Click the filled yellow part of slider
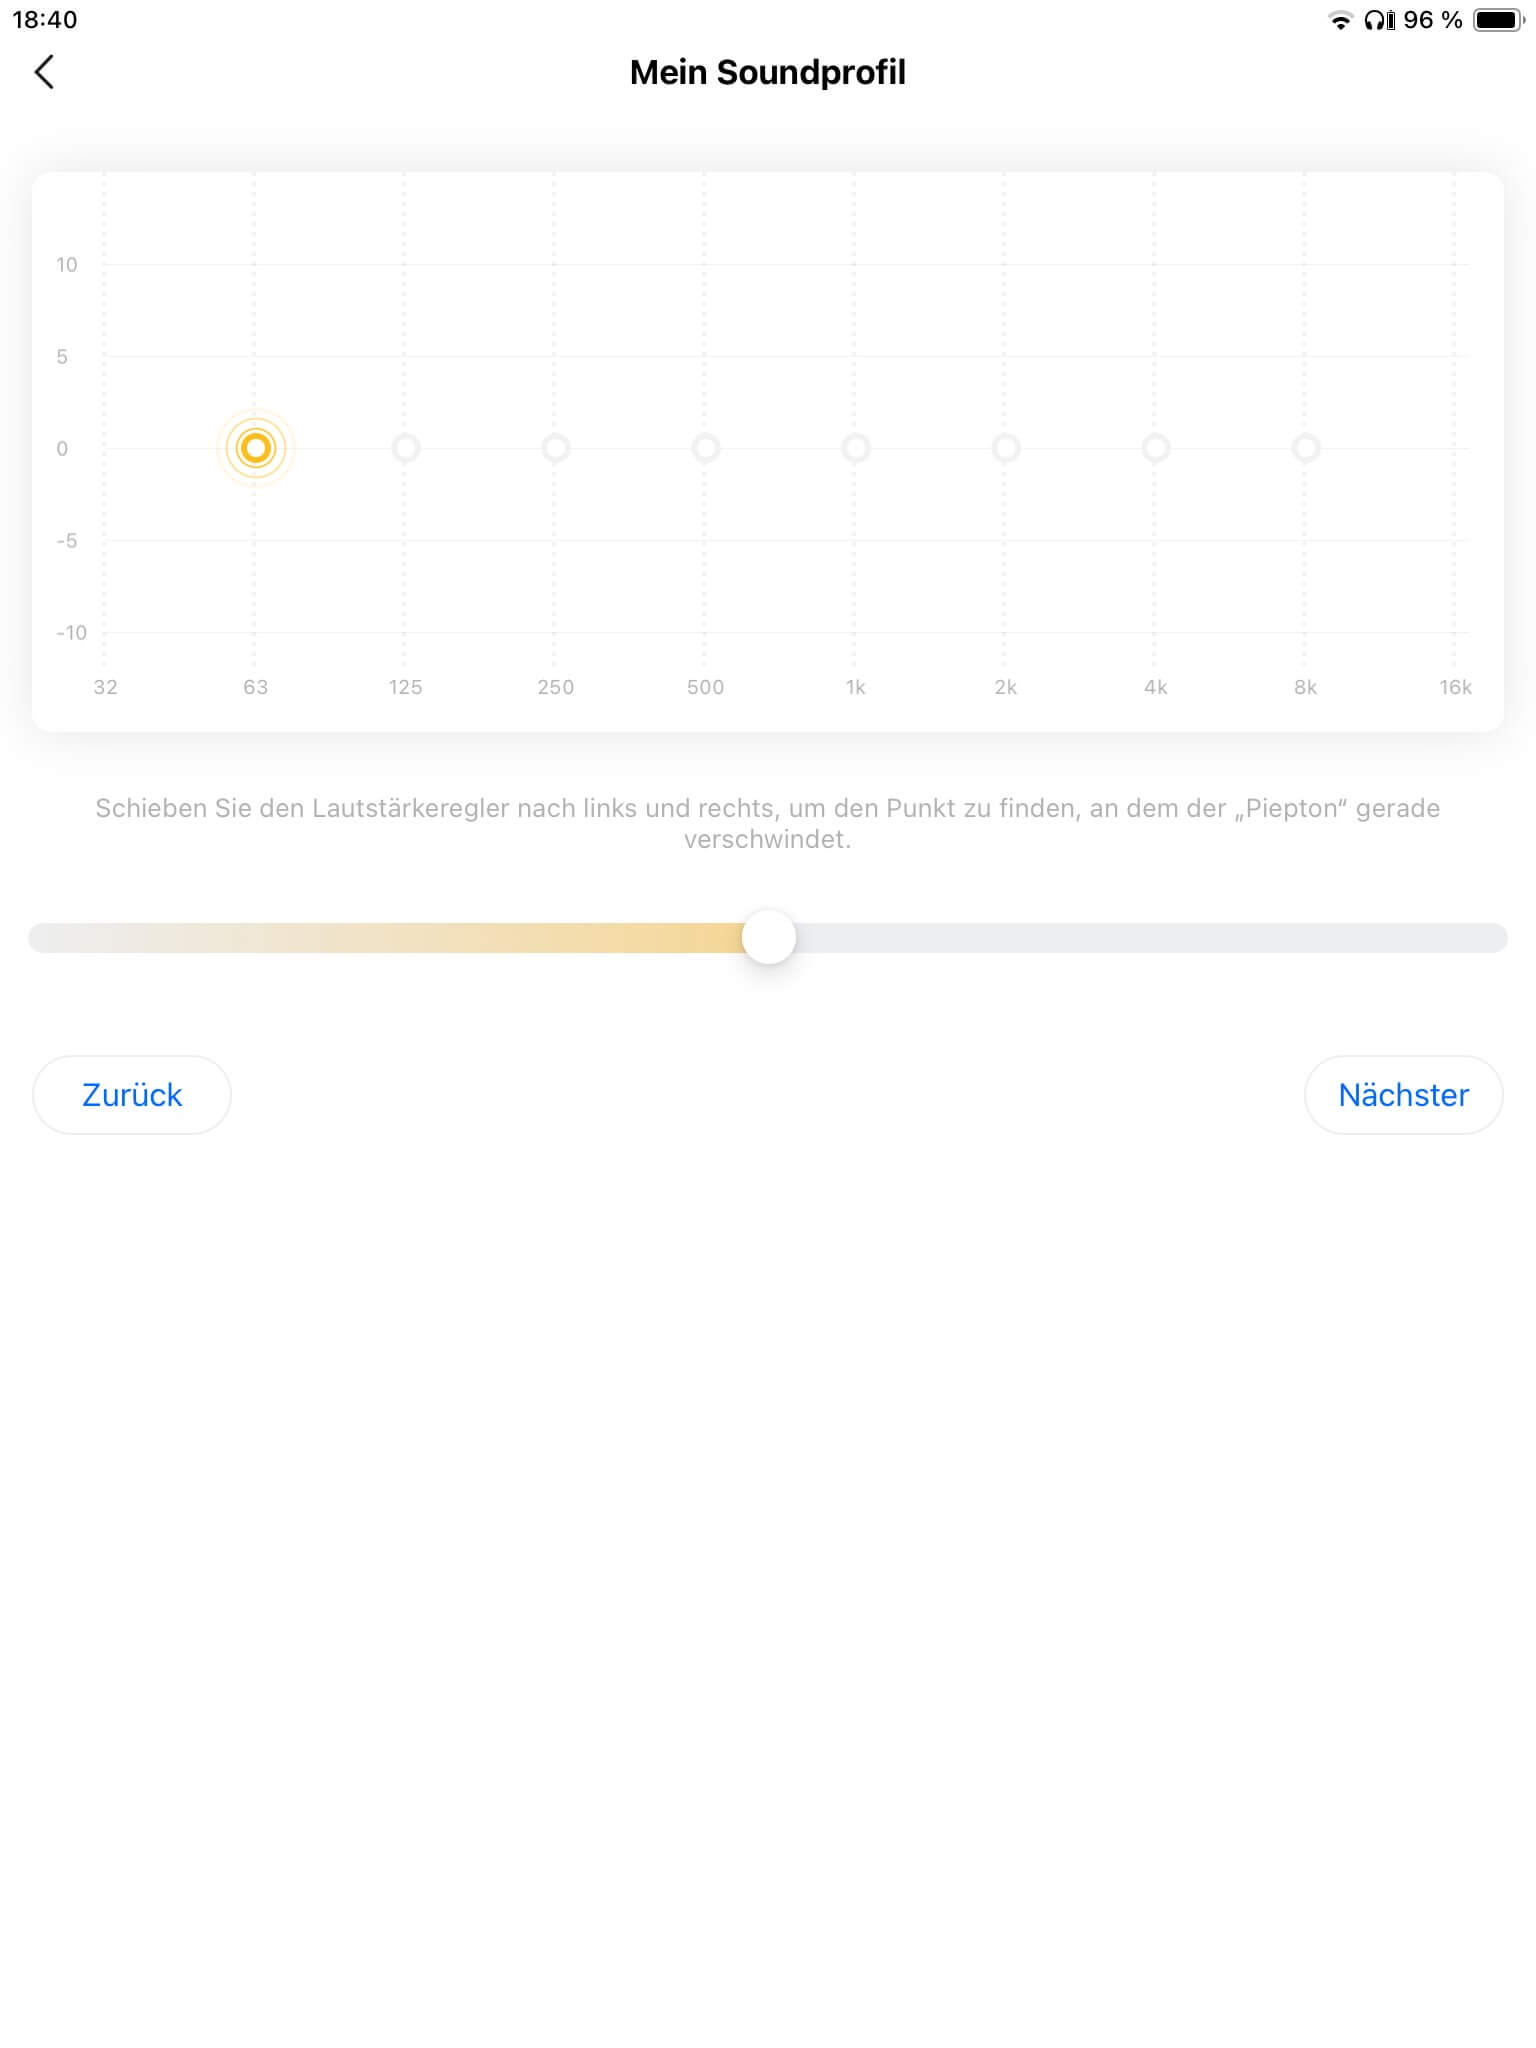 400,938
